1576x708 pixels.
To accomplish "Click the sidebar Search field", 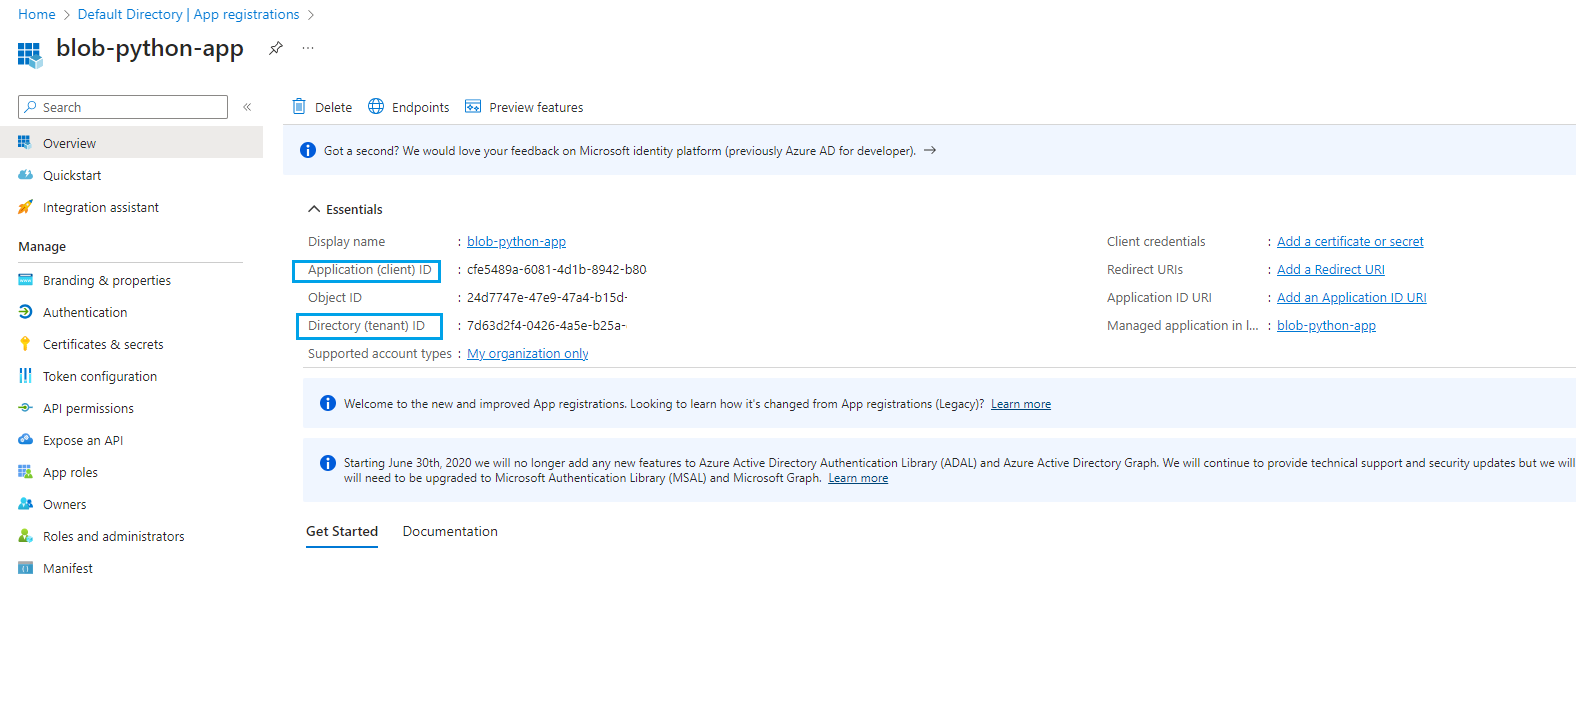I will click(130, 107).
